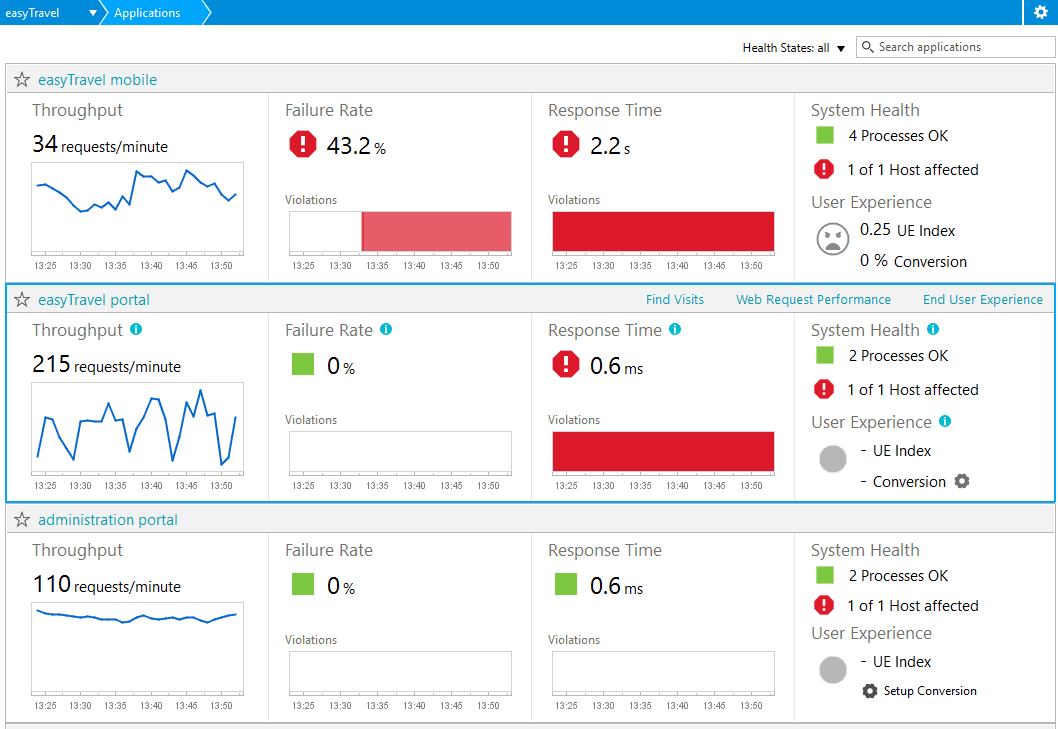This screenshot has height=729, width=1058.
Task: Click easyTravel portal Response Time violations bar
Action: (663, 452)
